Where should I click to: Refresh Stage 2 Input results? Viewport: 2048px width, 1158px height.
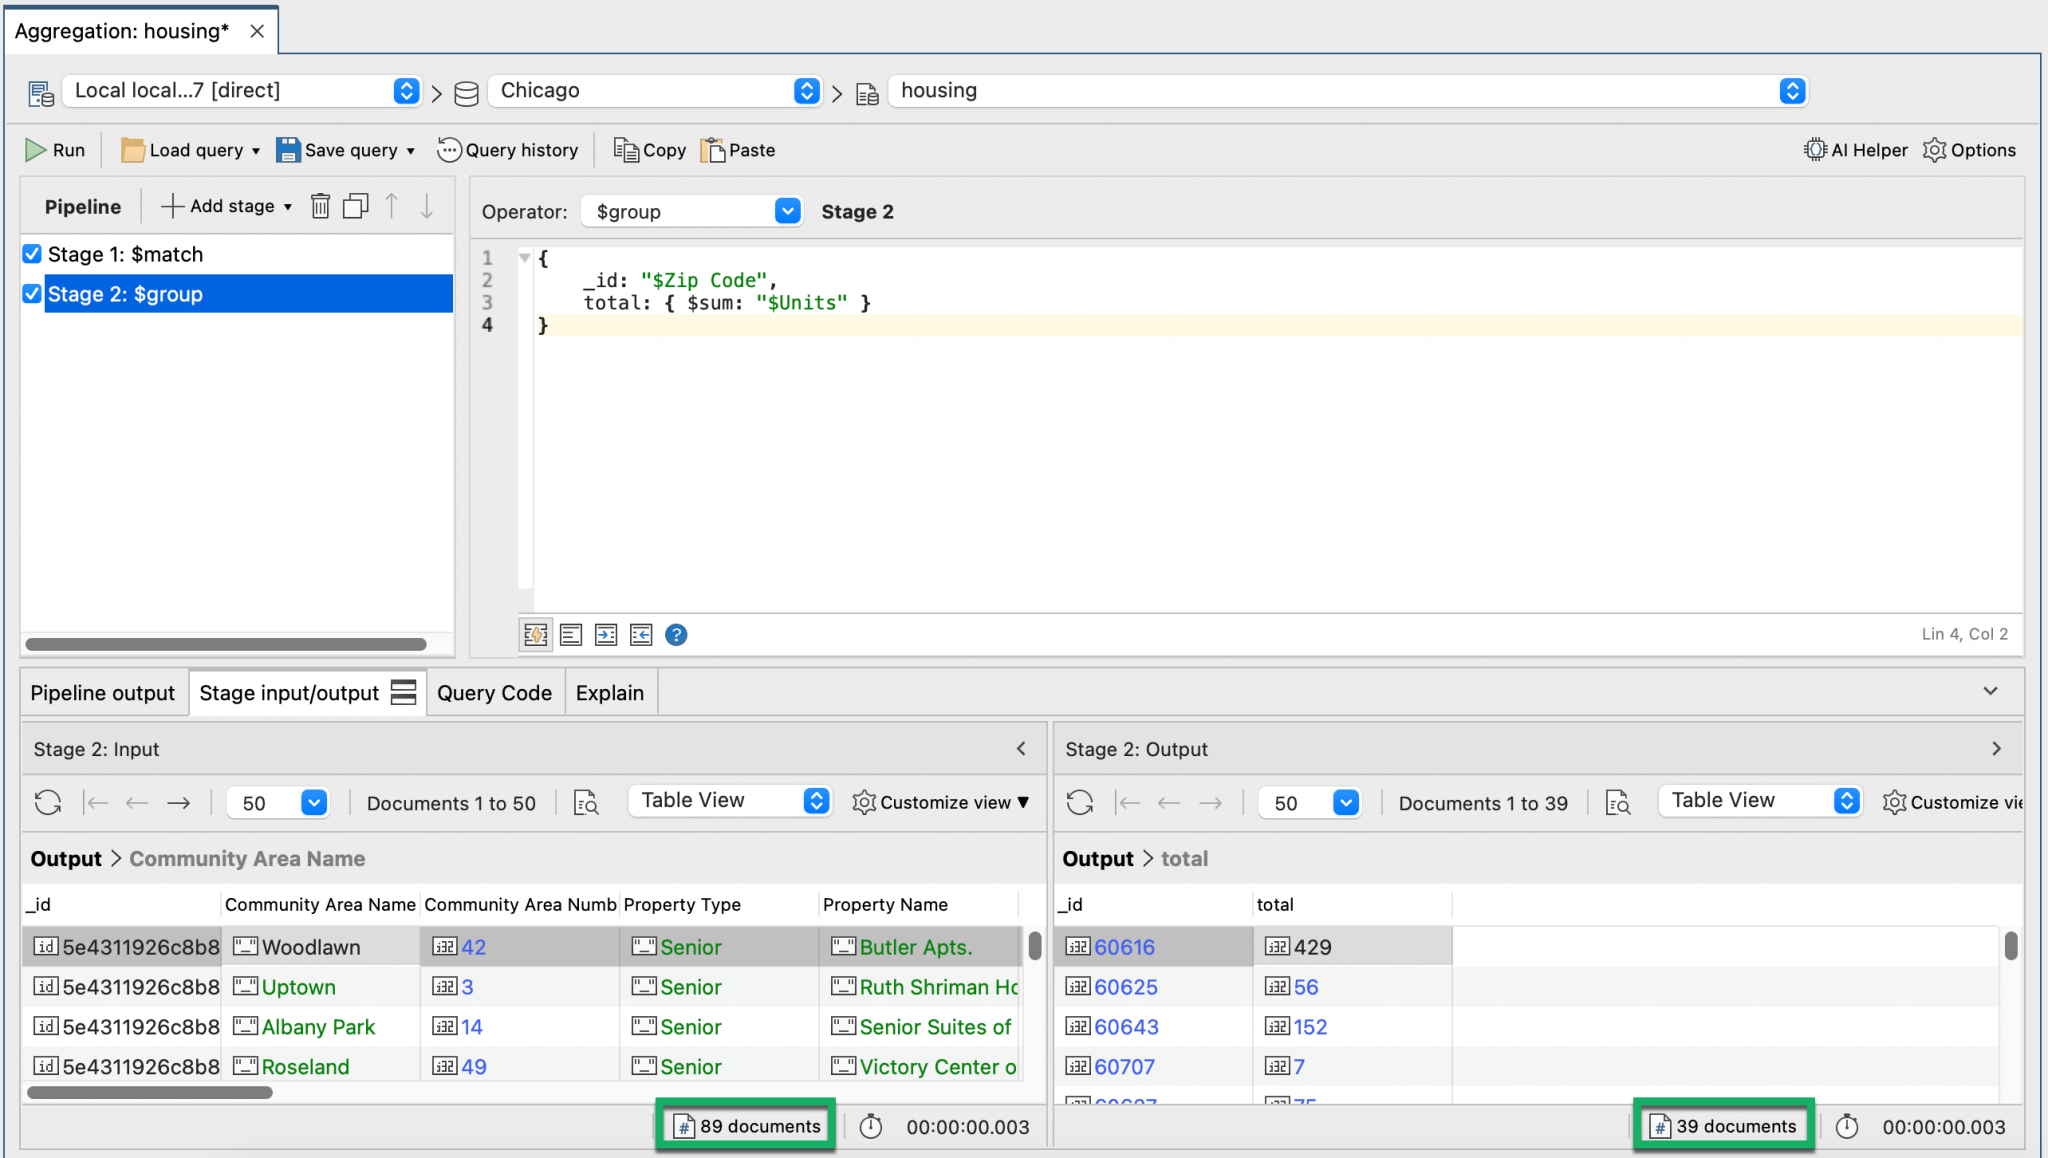[48, 802]
